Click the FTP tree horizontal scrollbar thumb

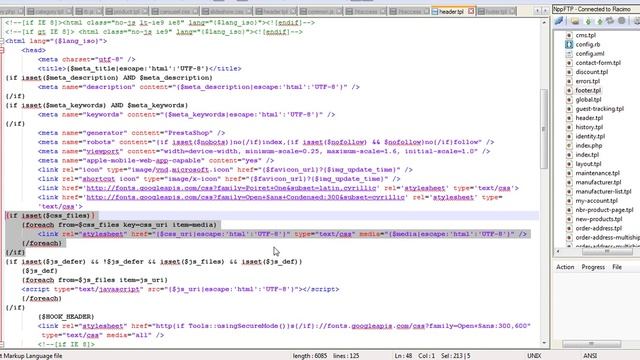click(x=607, y=251)
